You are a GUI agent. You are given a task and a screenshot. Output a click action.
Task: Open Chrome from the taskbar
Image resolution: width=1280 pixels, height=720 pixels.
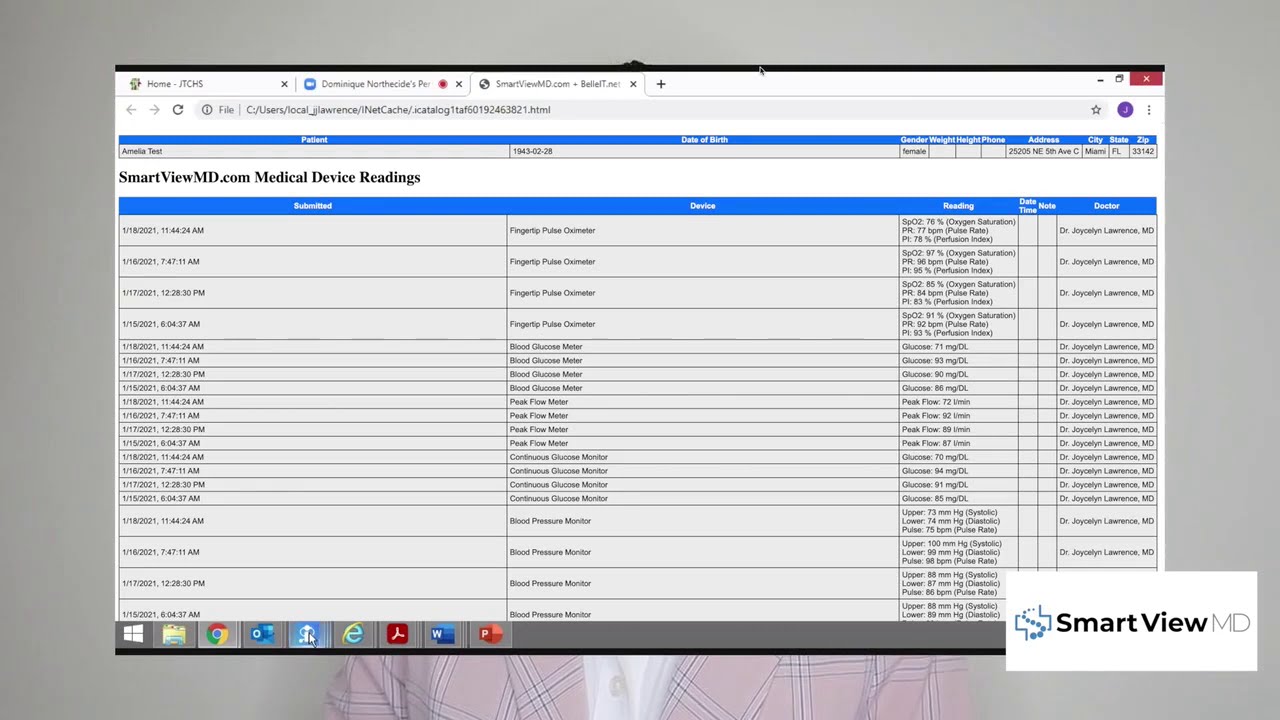pyautogui.click(x=217, y=634)
